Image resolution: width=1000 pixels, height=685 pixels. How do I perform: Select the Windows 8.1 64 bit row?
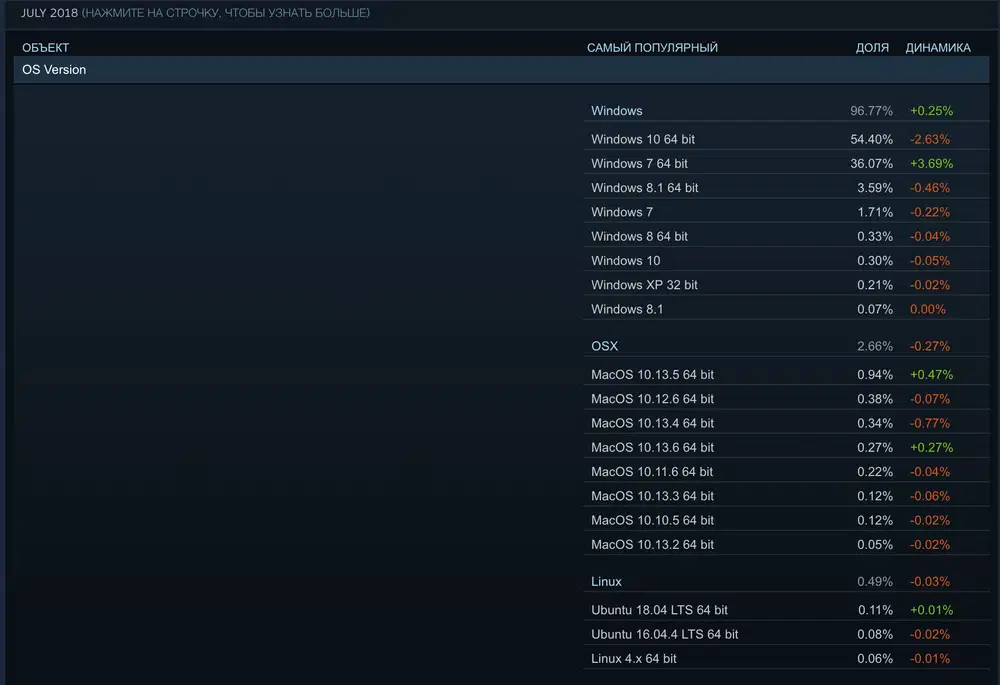644,187
